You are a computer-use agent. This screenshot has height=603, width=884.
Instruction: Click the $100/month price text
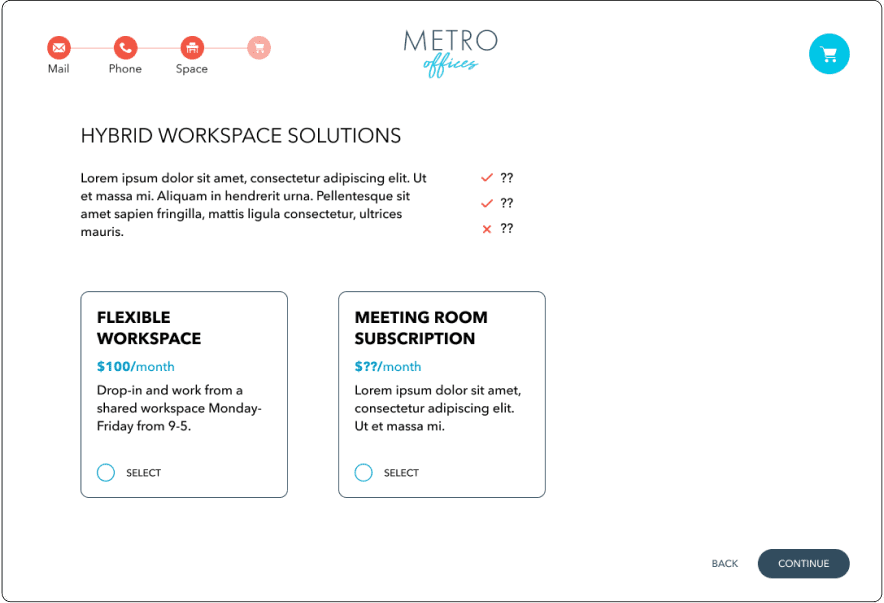pyautogui.click(x=135, y=367)
